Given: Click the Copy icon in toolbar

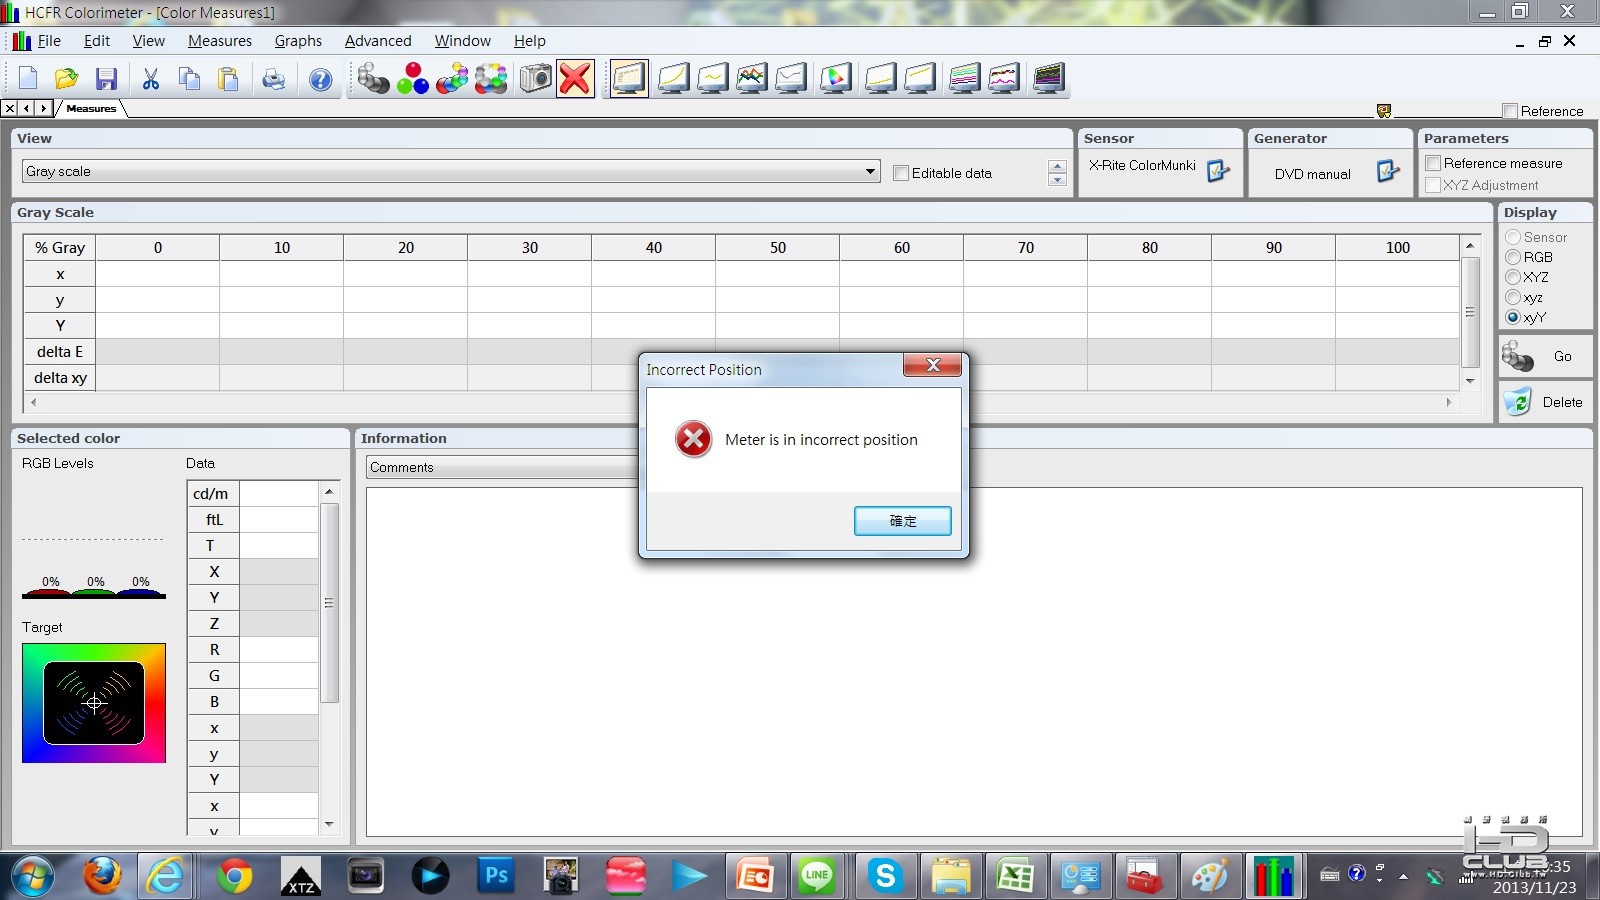Looking at the screenshot, I should point(190,79).
